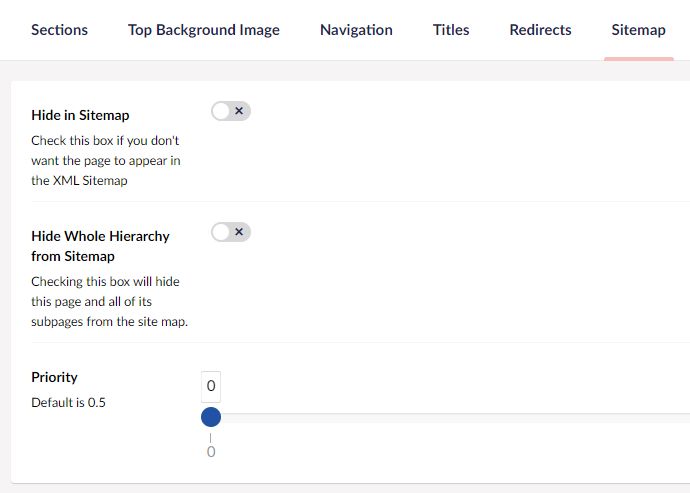The width and height of the screenshot is (690, 493).
Task: Go to the Navigation tab
Action: click(x=356, y=30)
